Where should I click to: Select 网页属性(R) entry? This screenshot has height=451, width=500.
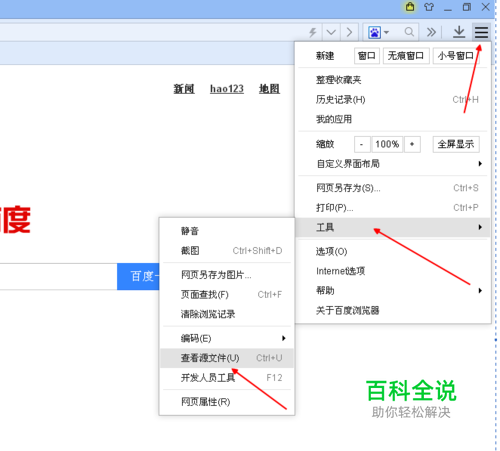pyautogui.click(x=227, y=402)
